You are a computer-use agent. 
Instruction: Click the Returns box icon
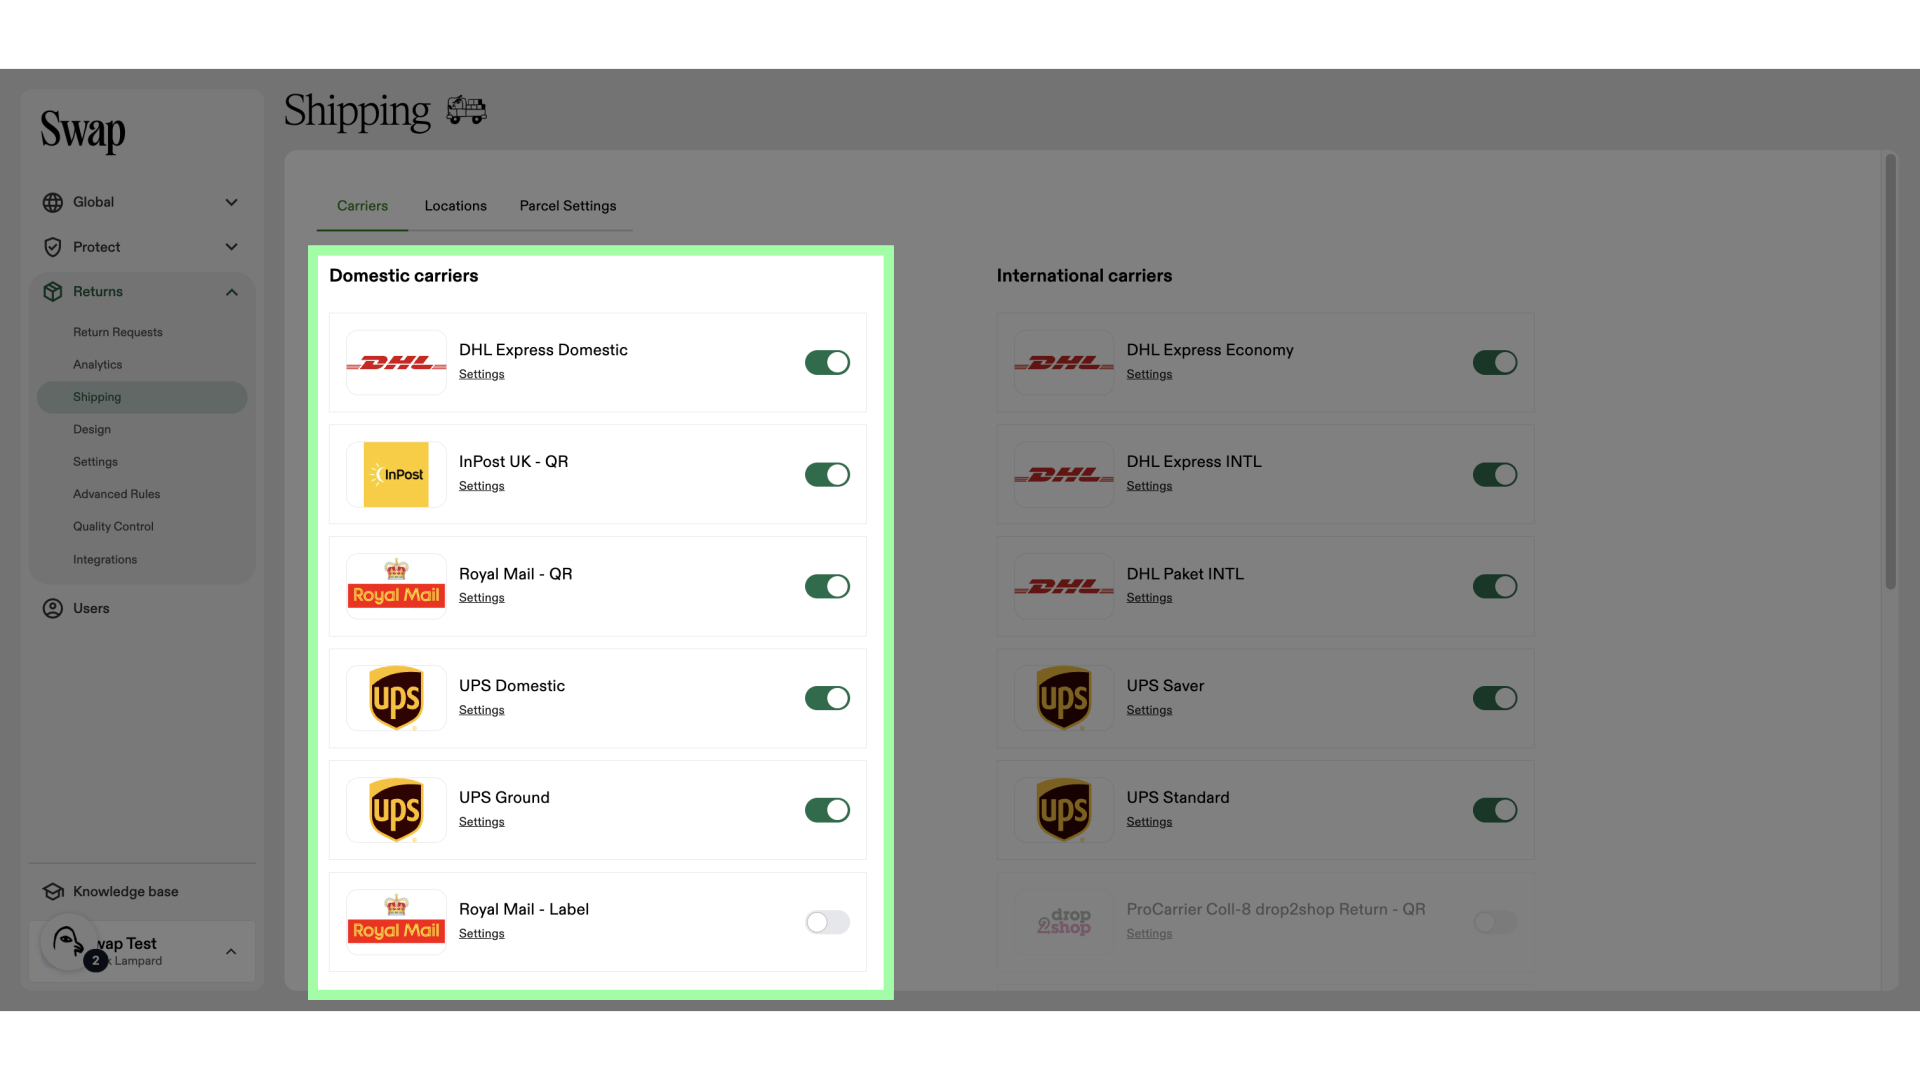pyautogui.click(x=53, y=292)
